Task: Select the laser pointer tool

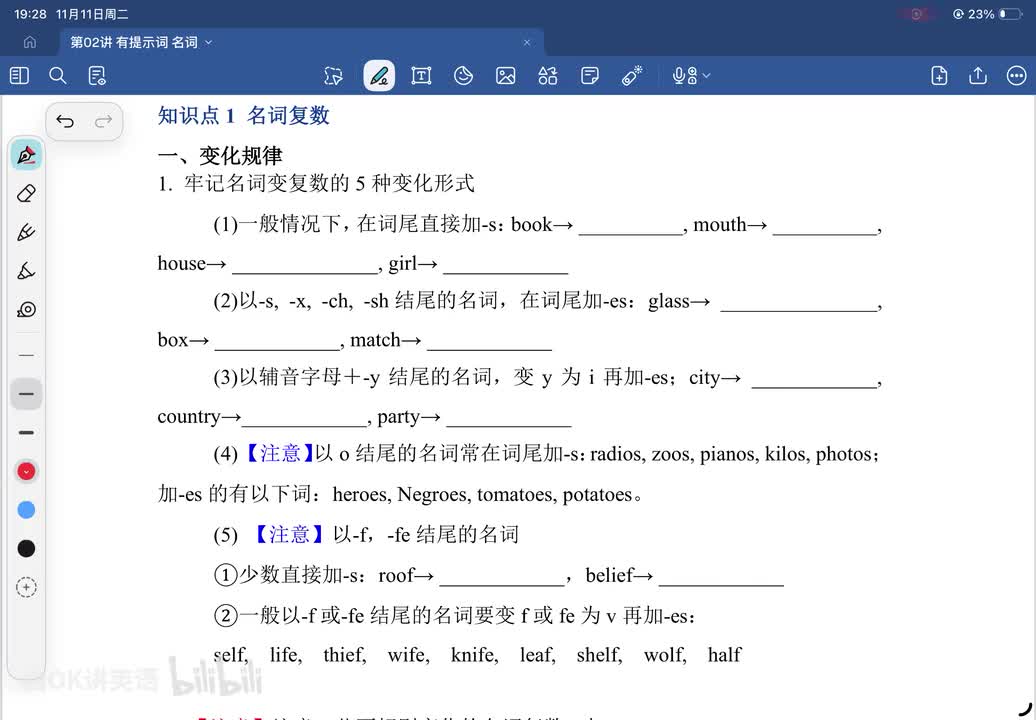Action: click(632, 76)
